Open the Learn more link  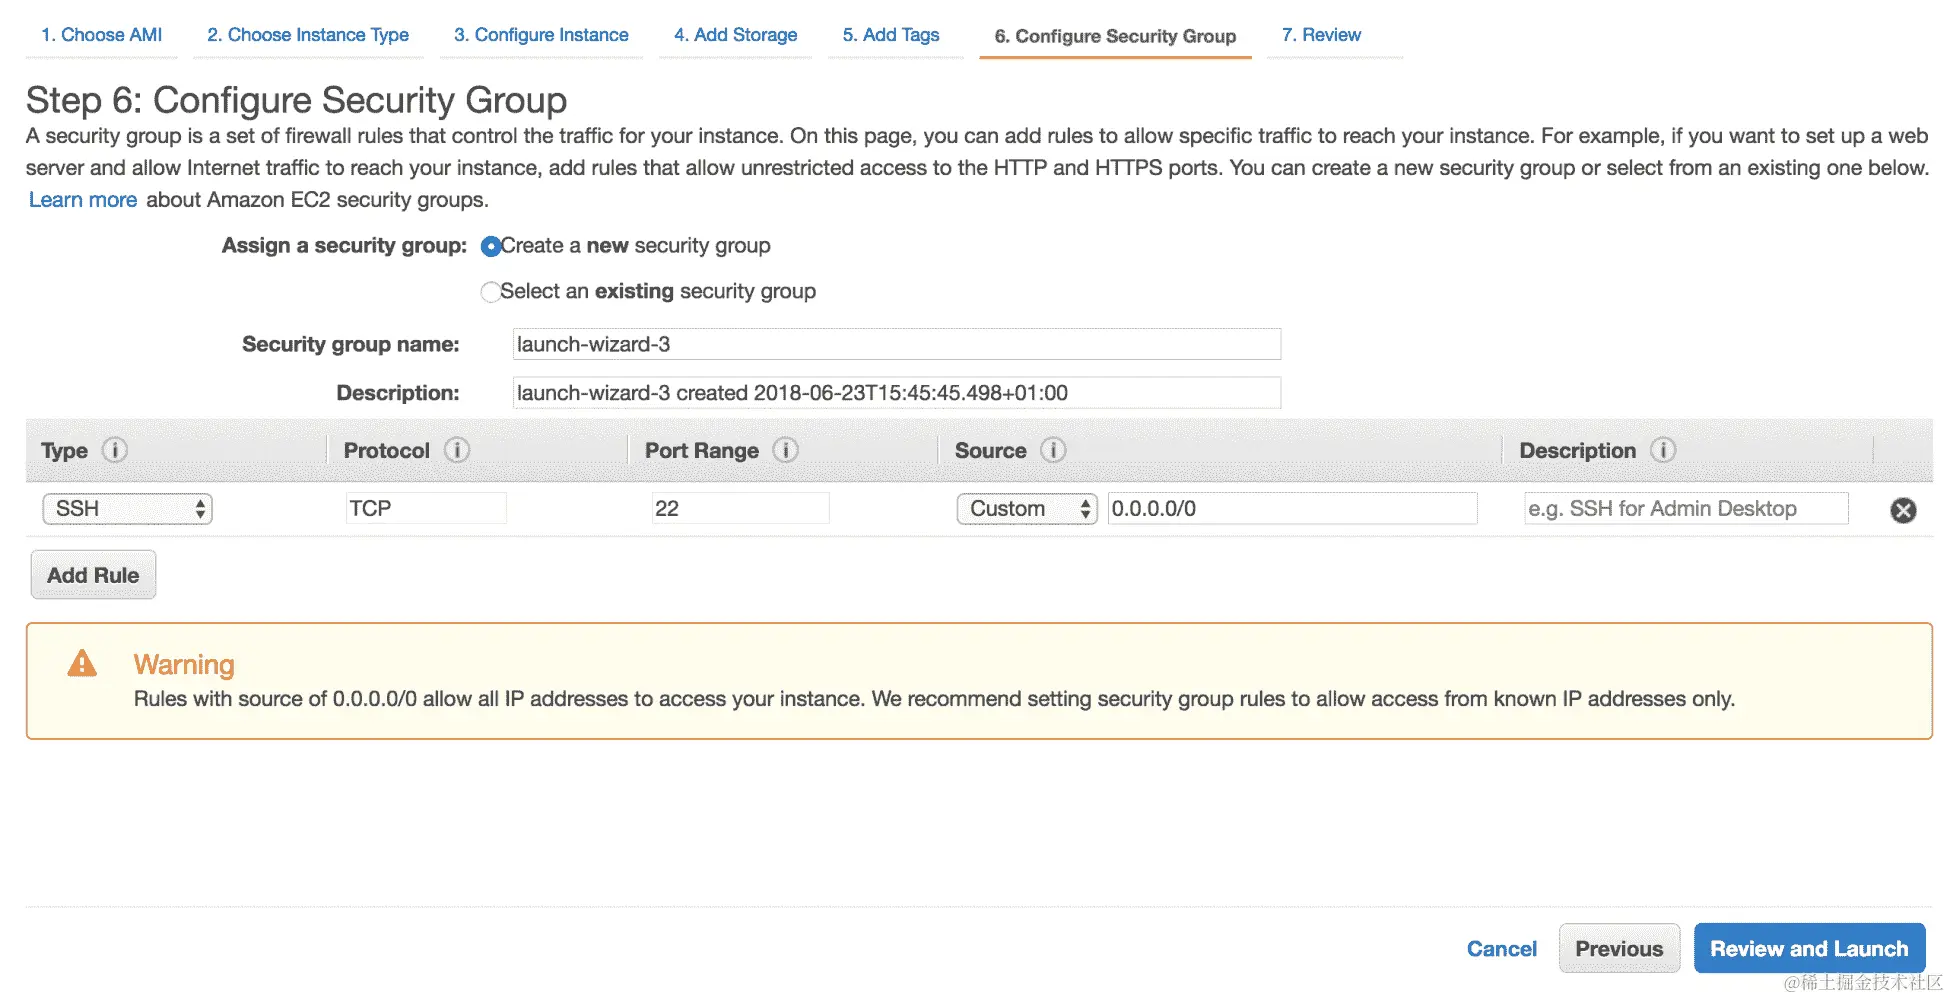click(x=83, y=200)
